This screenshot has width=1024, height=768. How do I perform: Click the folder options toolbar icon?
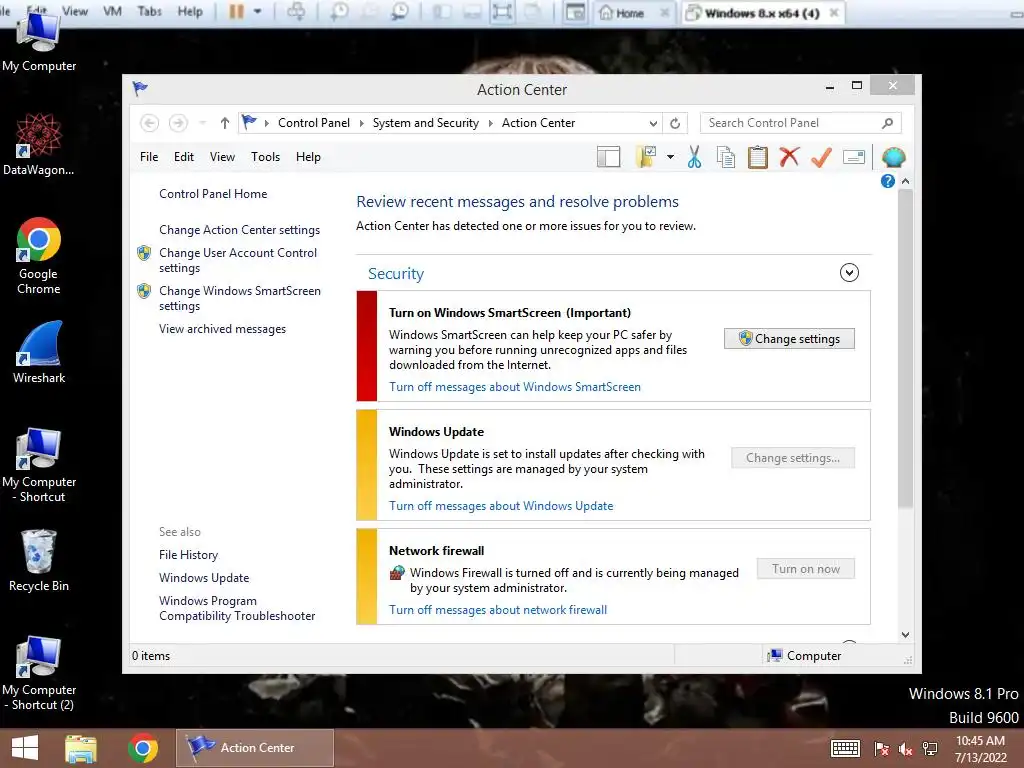coord(646,157)
